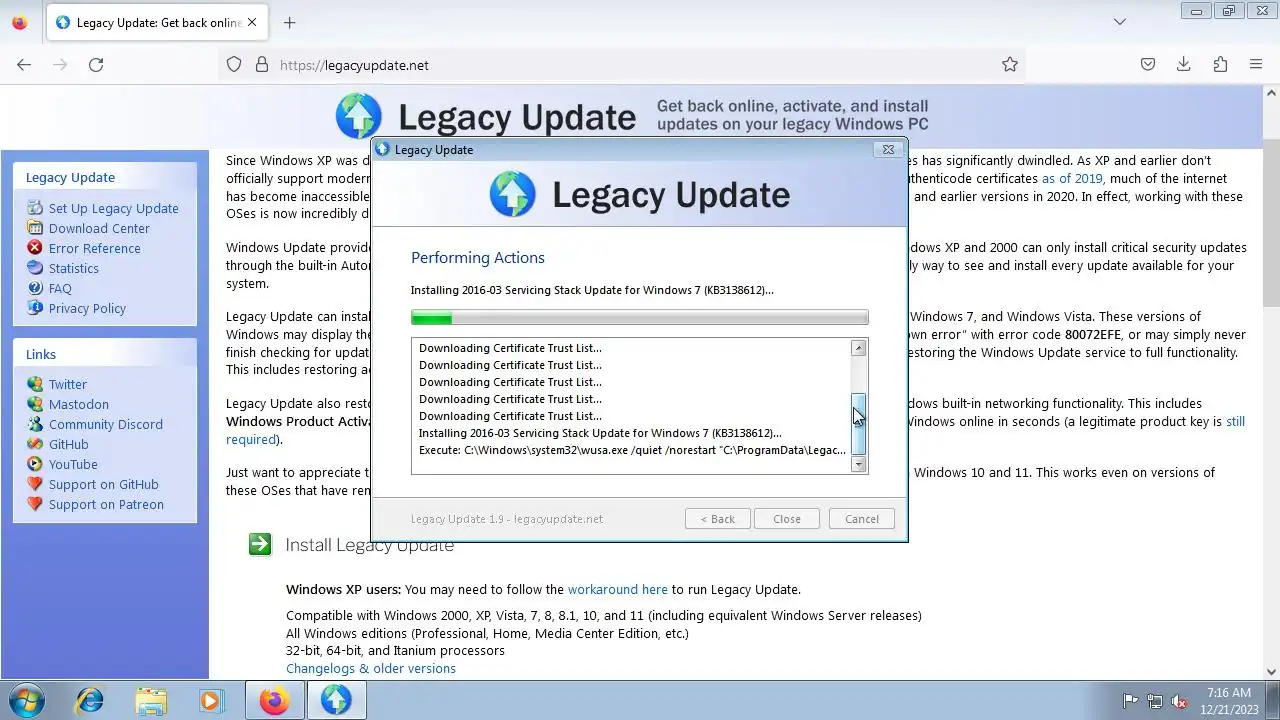Click the log list scroll down arrow
The width and height of the screenshot is (1280, 720).
click(858, 465)
